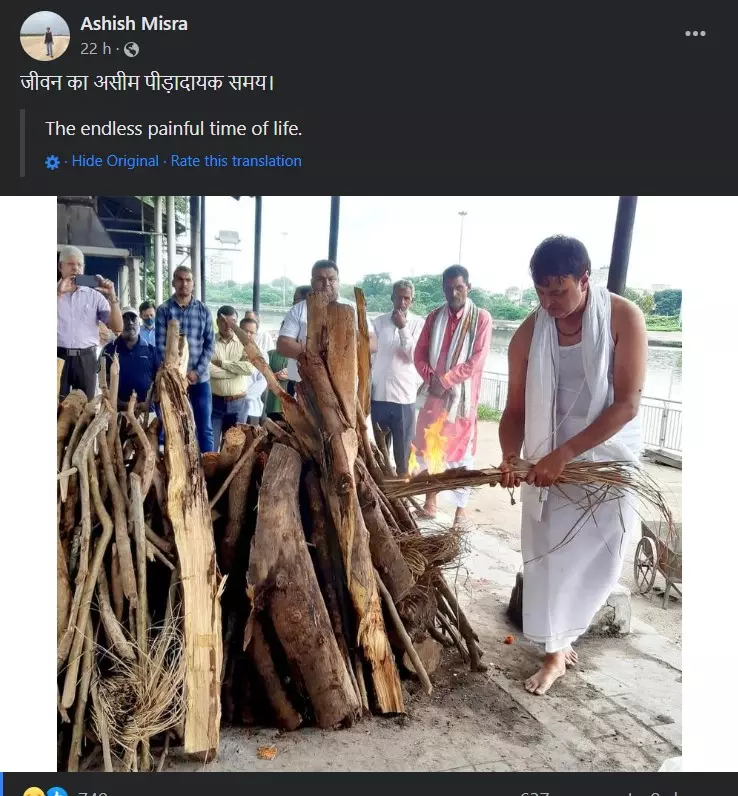This screenshot has width=738, height=796.
Task: Click the man in white holding burning grass
Action: pyautogui.click(x=571, y=457)
